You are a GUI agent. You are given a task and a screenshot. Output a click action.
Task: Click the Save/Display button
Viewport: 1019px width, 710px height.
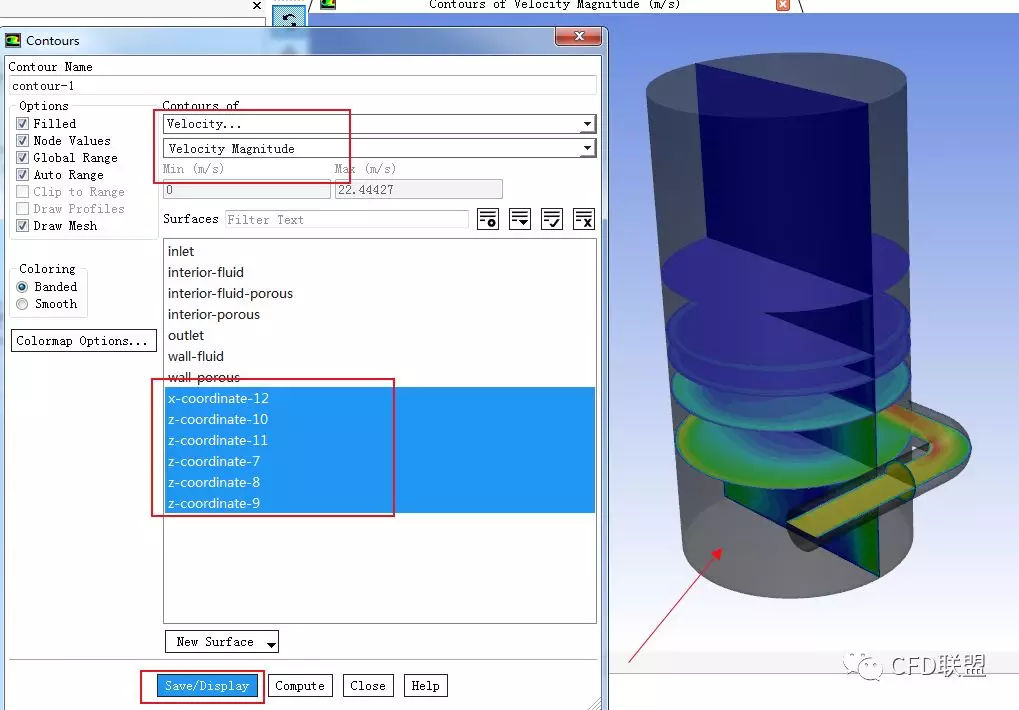tap(206, 686)
